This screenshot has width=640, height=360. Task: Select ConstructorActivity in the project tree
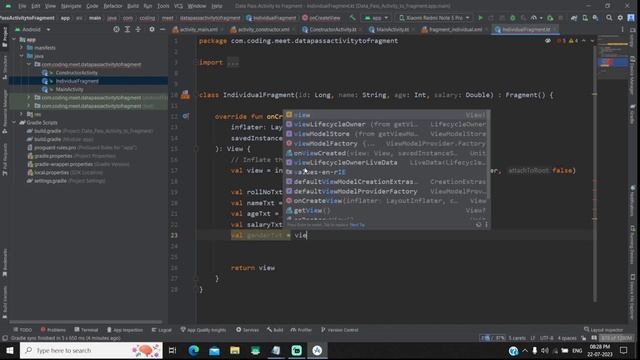77,73
